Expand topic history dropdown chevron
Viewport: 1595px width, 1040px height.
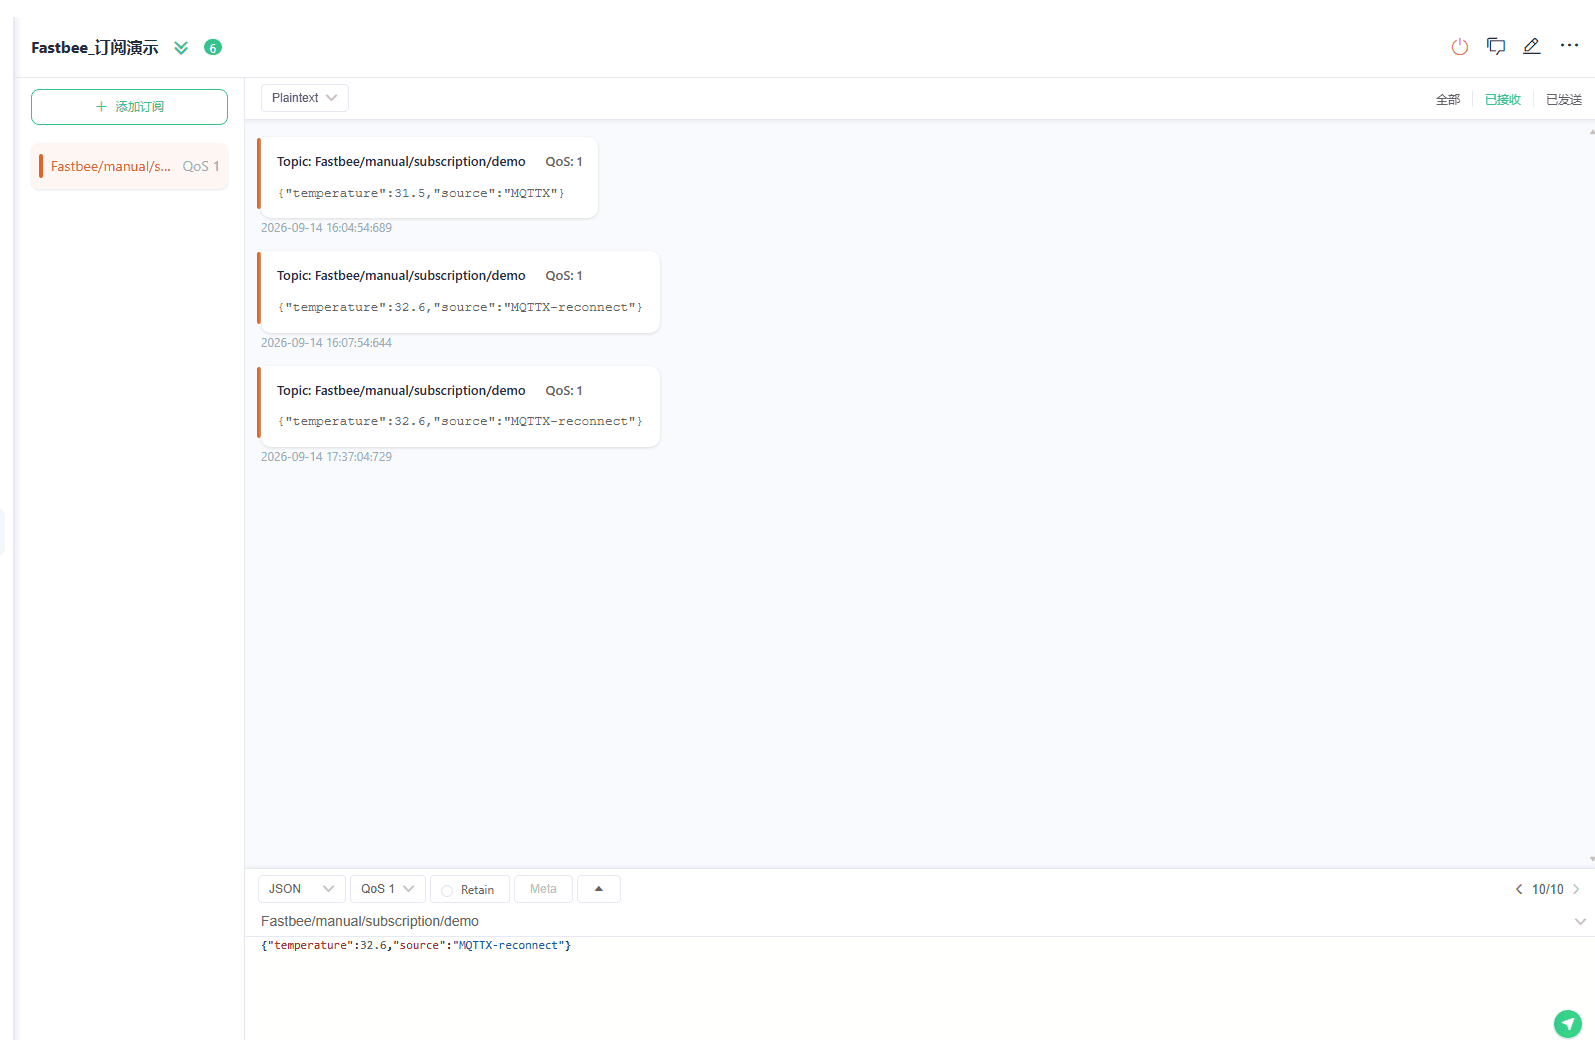click(1580, 921)
